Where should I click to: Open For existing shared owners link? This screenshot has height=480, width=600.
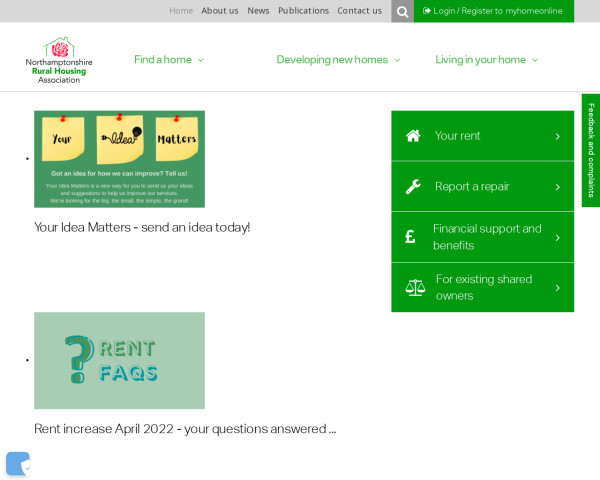tap(483, 287)
